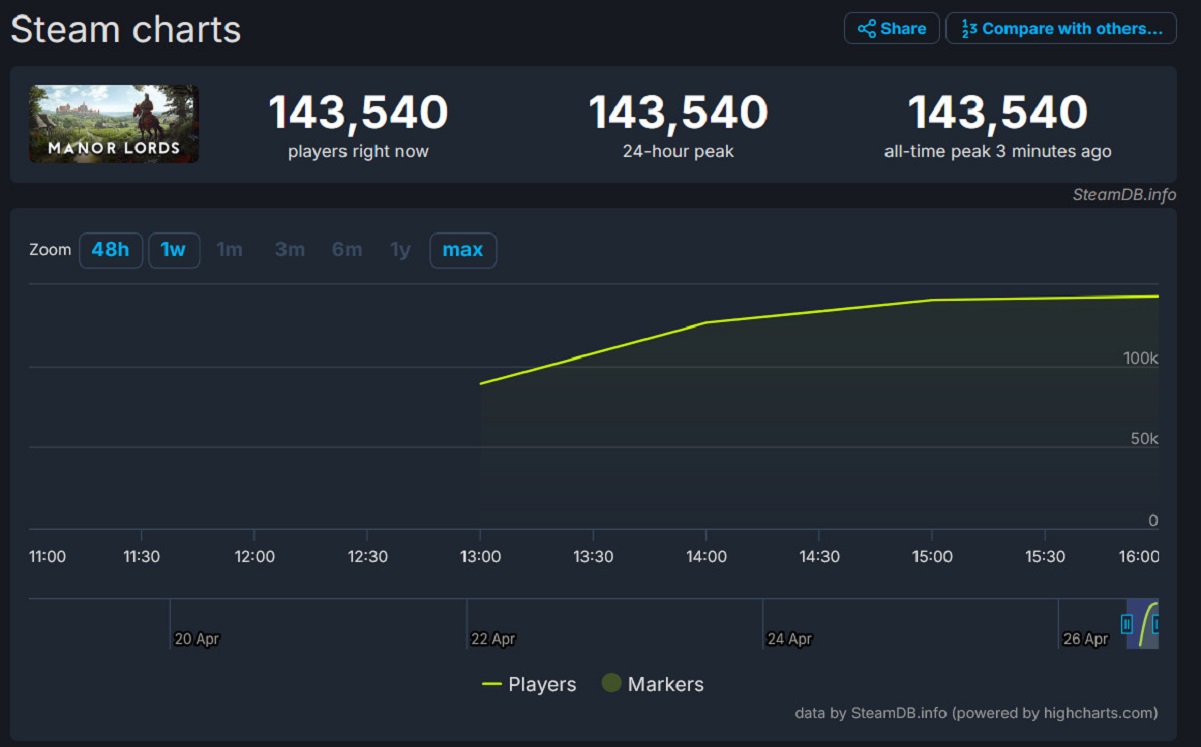
Task: Click the players right now count
Action: point(358,112)
